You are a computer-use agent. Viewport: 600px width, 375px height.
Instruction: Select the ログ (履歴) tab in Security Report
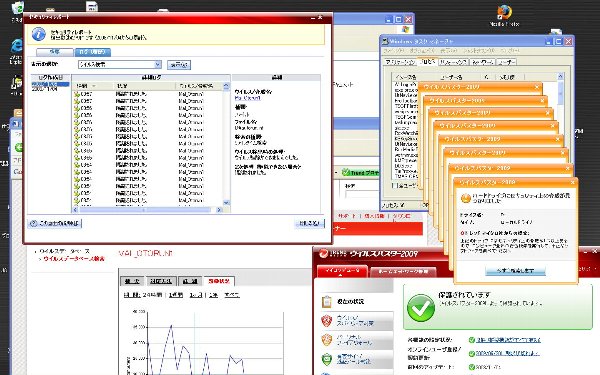tap(93, 52)
